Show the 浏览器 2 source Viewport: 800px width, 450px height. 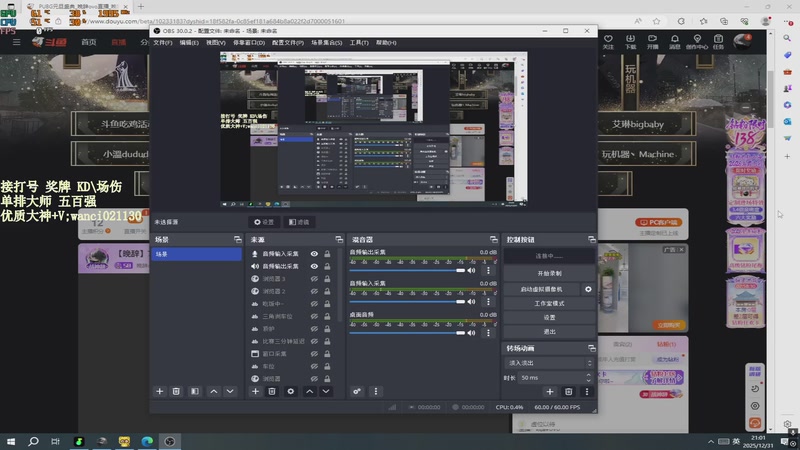coord(314,291)
